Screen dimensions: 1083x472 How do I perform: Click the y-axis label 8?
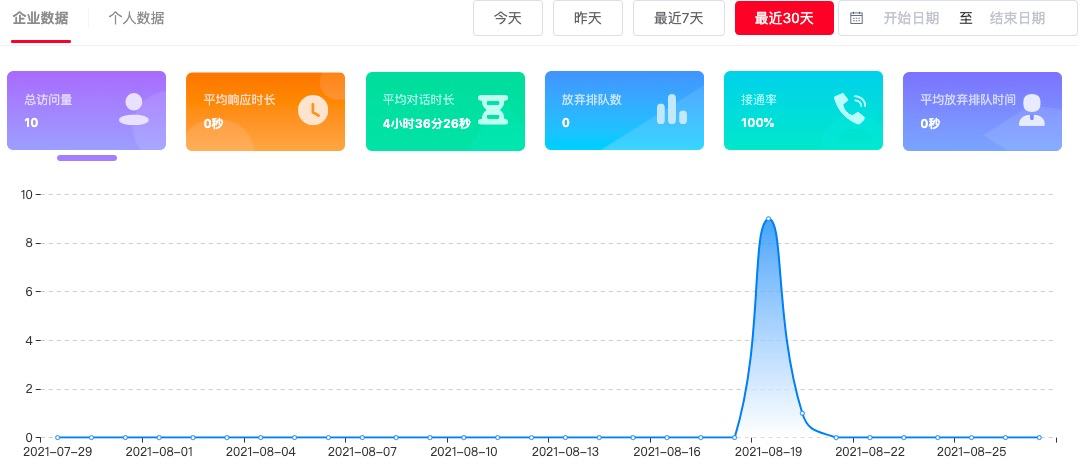tap(30, 243)
